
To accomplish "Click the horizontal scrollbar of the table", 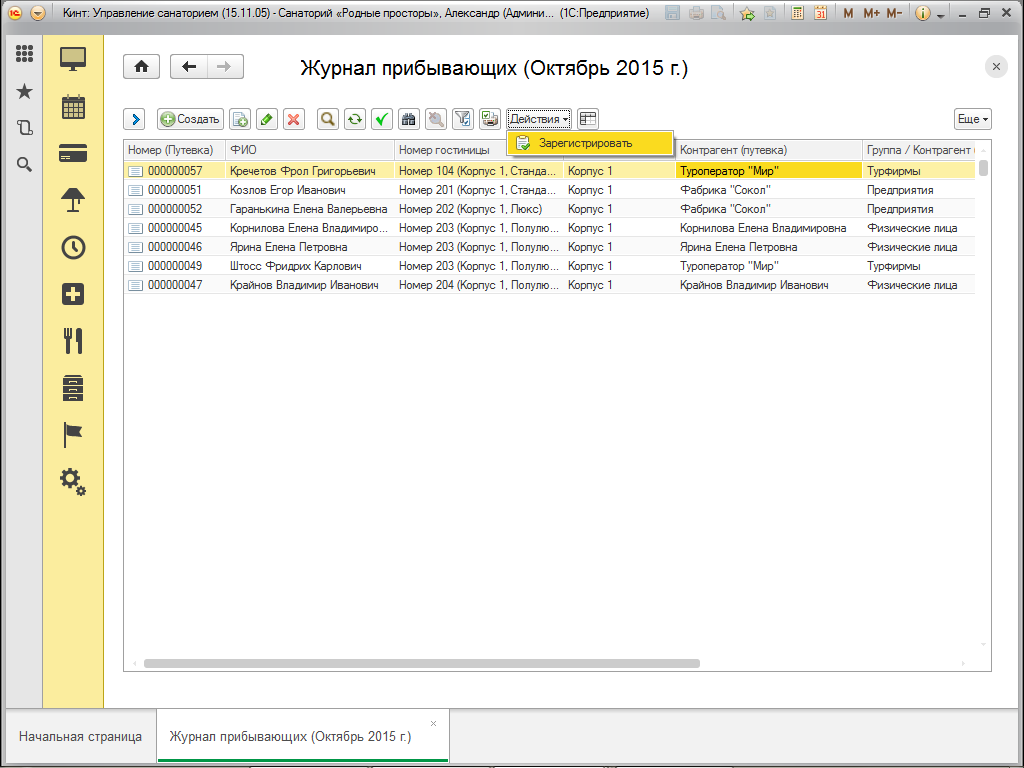I will tap(420, 663).
